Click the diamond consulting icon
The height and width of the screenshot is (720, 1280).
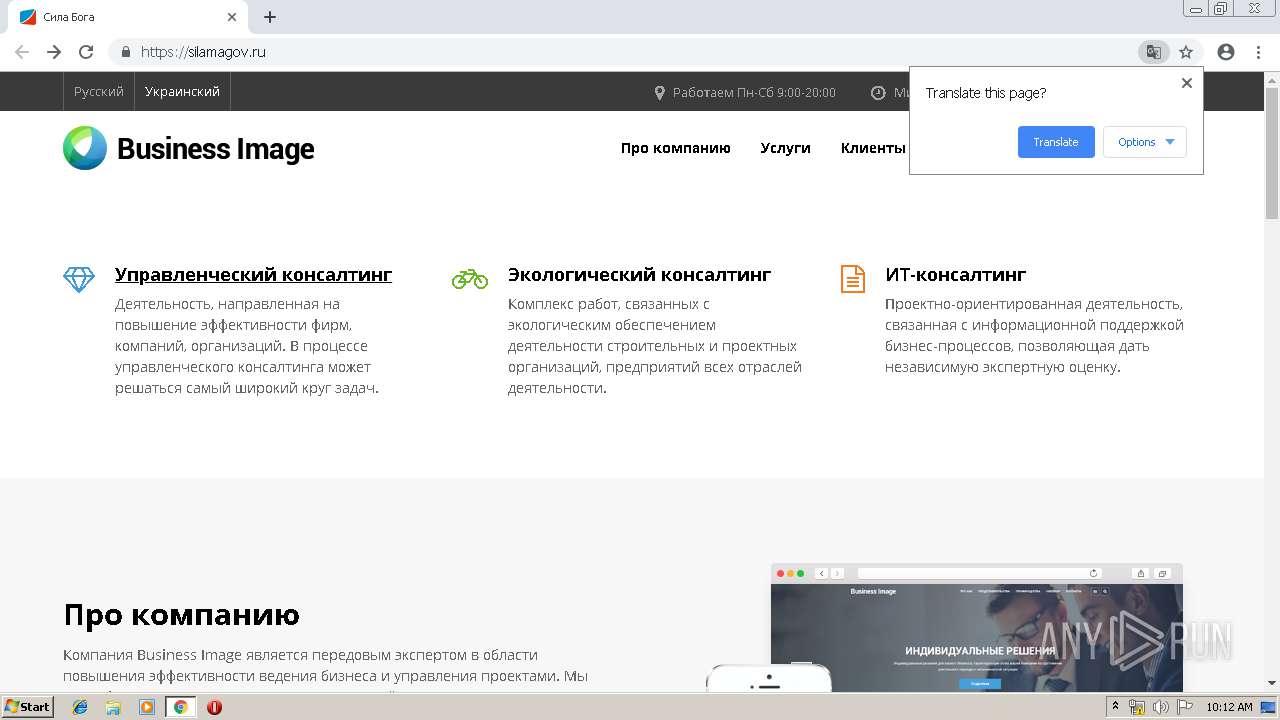pyautogui.click(x=79, y=279)
